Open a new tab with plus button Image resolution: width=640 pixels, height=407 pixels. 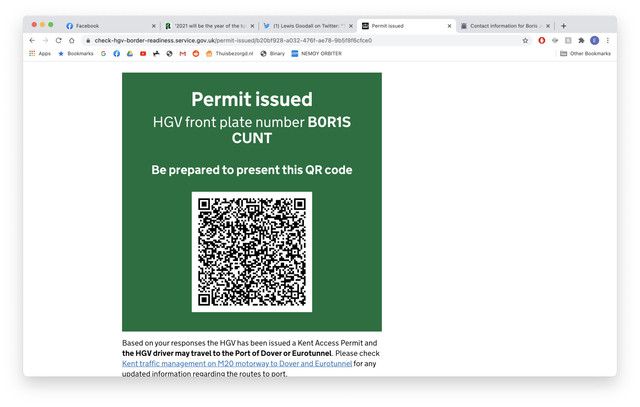(564, 26)
